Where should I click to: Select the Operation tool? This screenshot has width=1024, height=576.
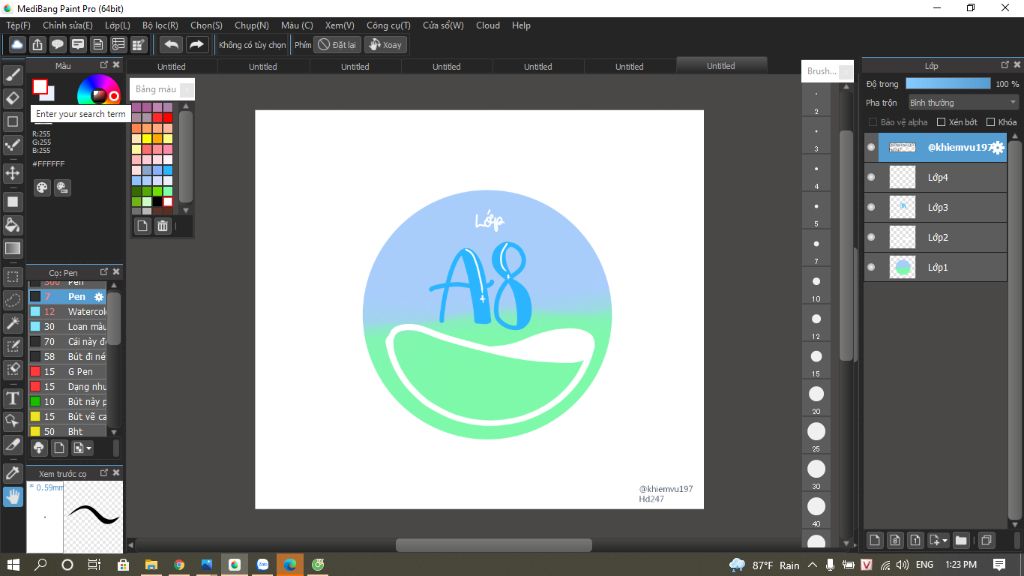pyautogui.click(x=12, y=421)
